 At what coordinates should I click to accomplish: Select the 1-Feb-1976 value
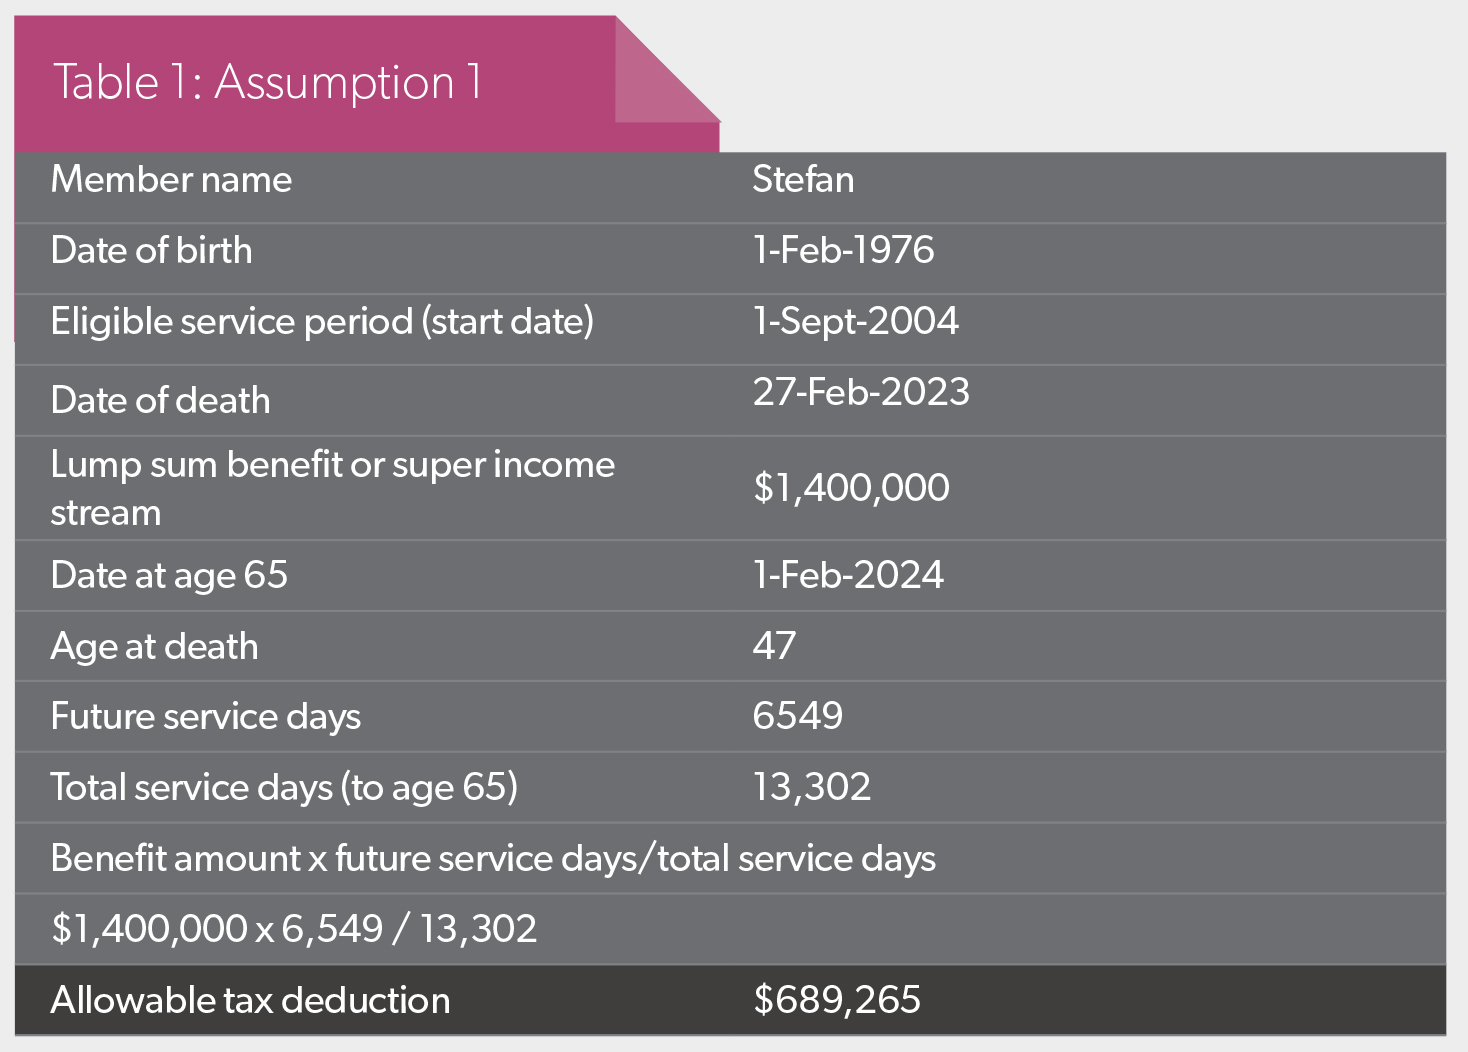[x=843, y=250]
